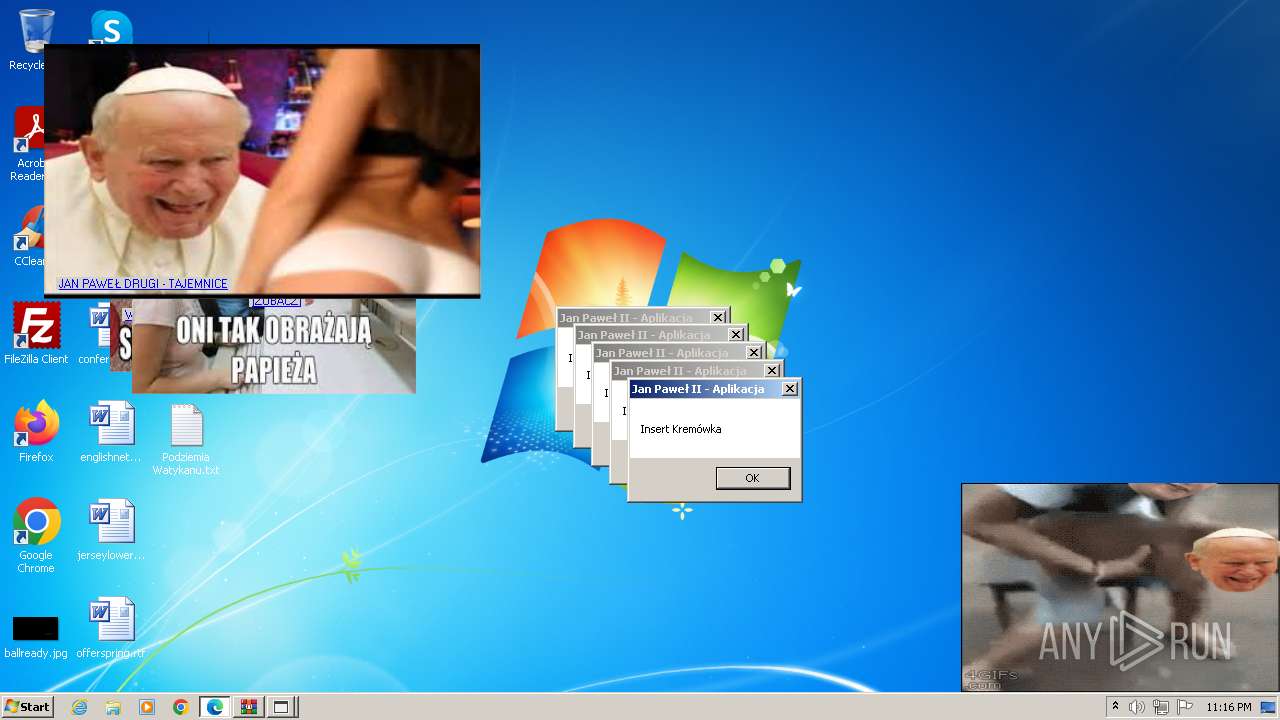Close the frontmost Jan Paweł II dialog
Screen dimensions: 1280x720
click(x=789, y=389)
